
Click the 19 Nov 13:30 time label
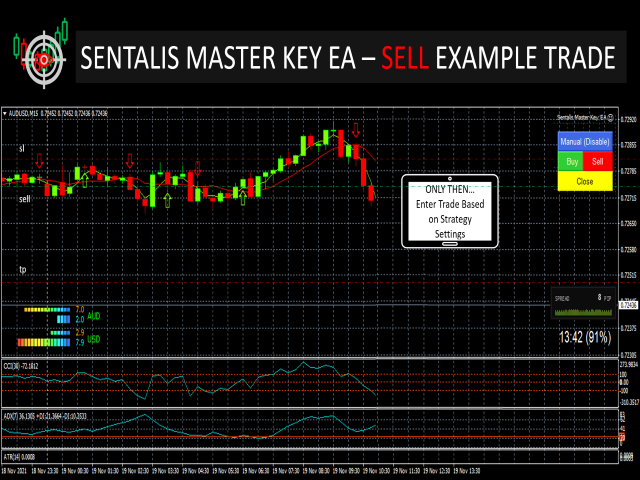467,471
